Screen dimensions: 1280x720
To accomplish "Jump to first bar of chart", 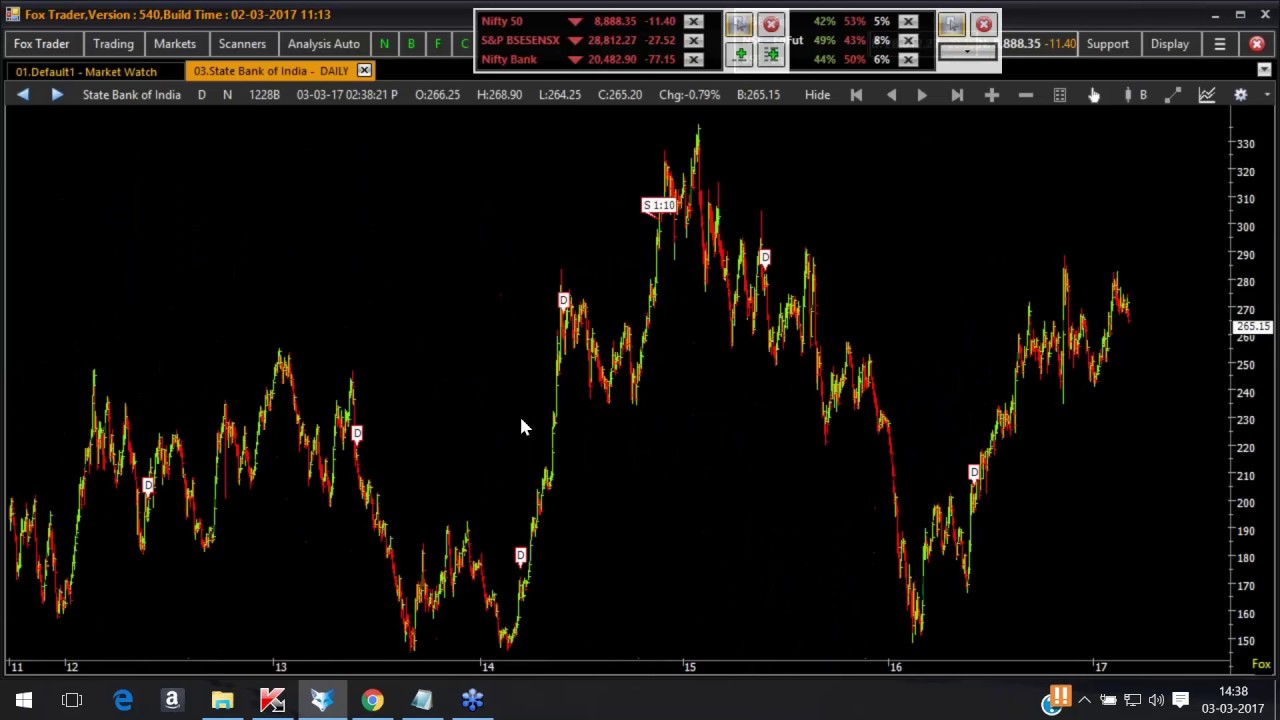I will pyautogui.click(x=856, y=95).
